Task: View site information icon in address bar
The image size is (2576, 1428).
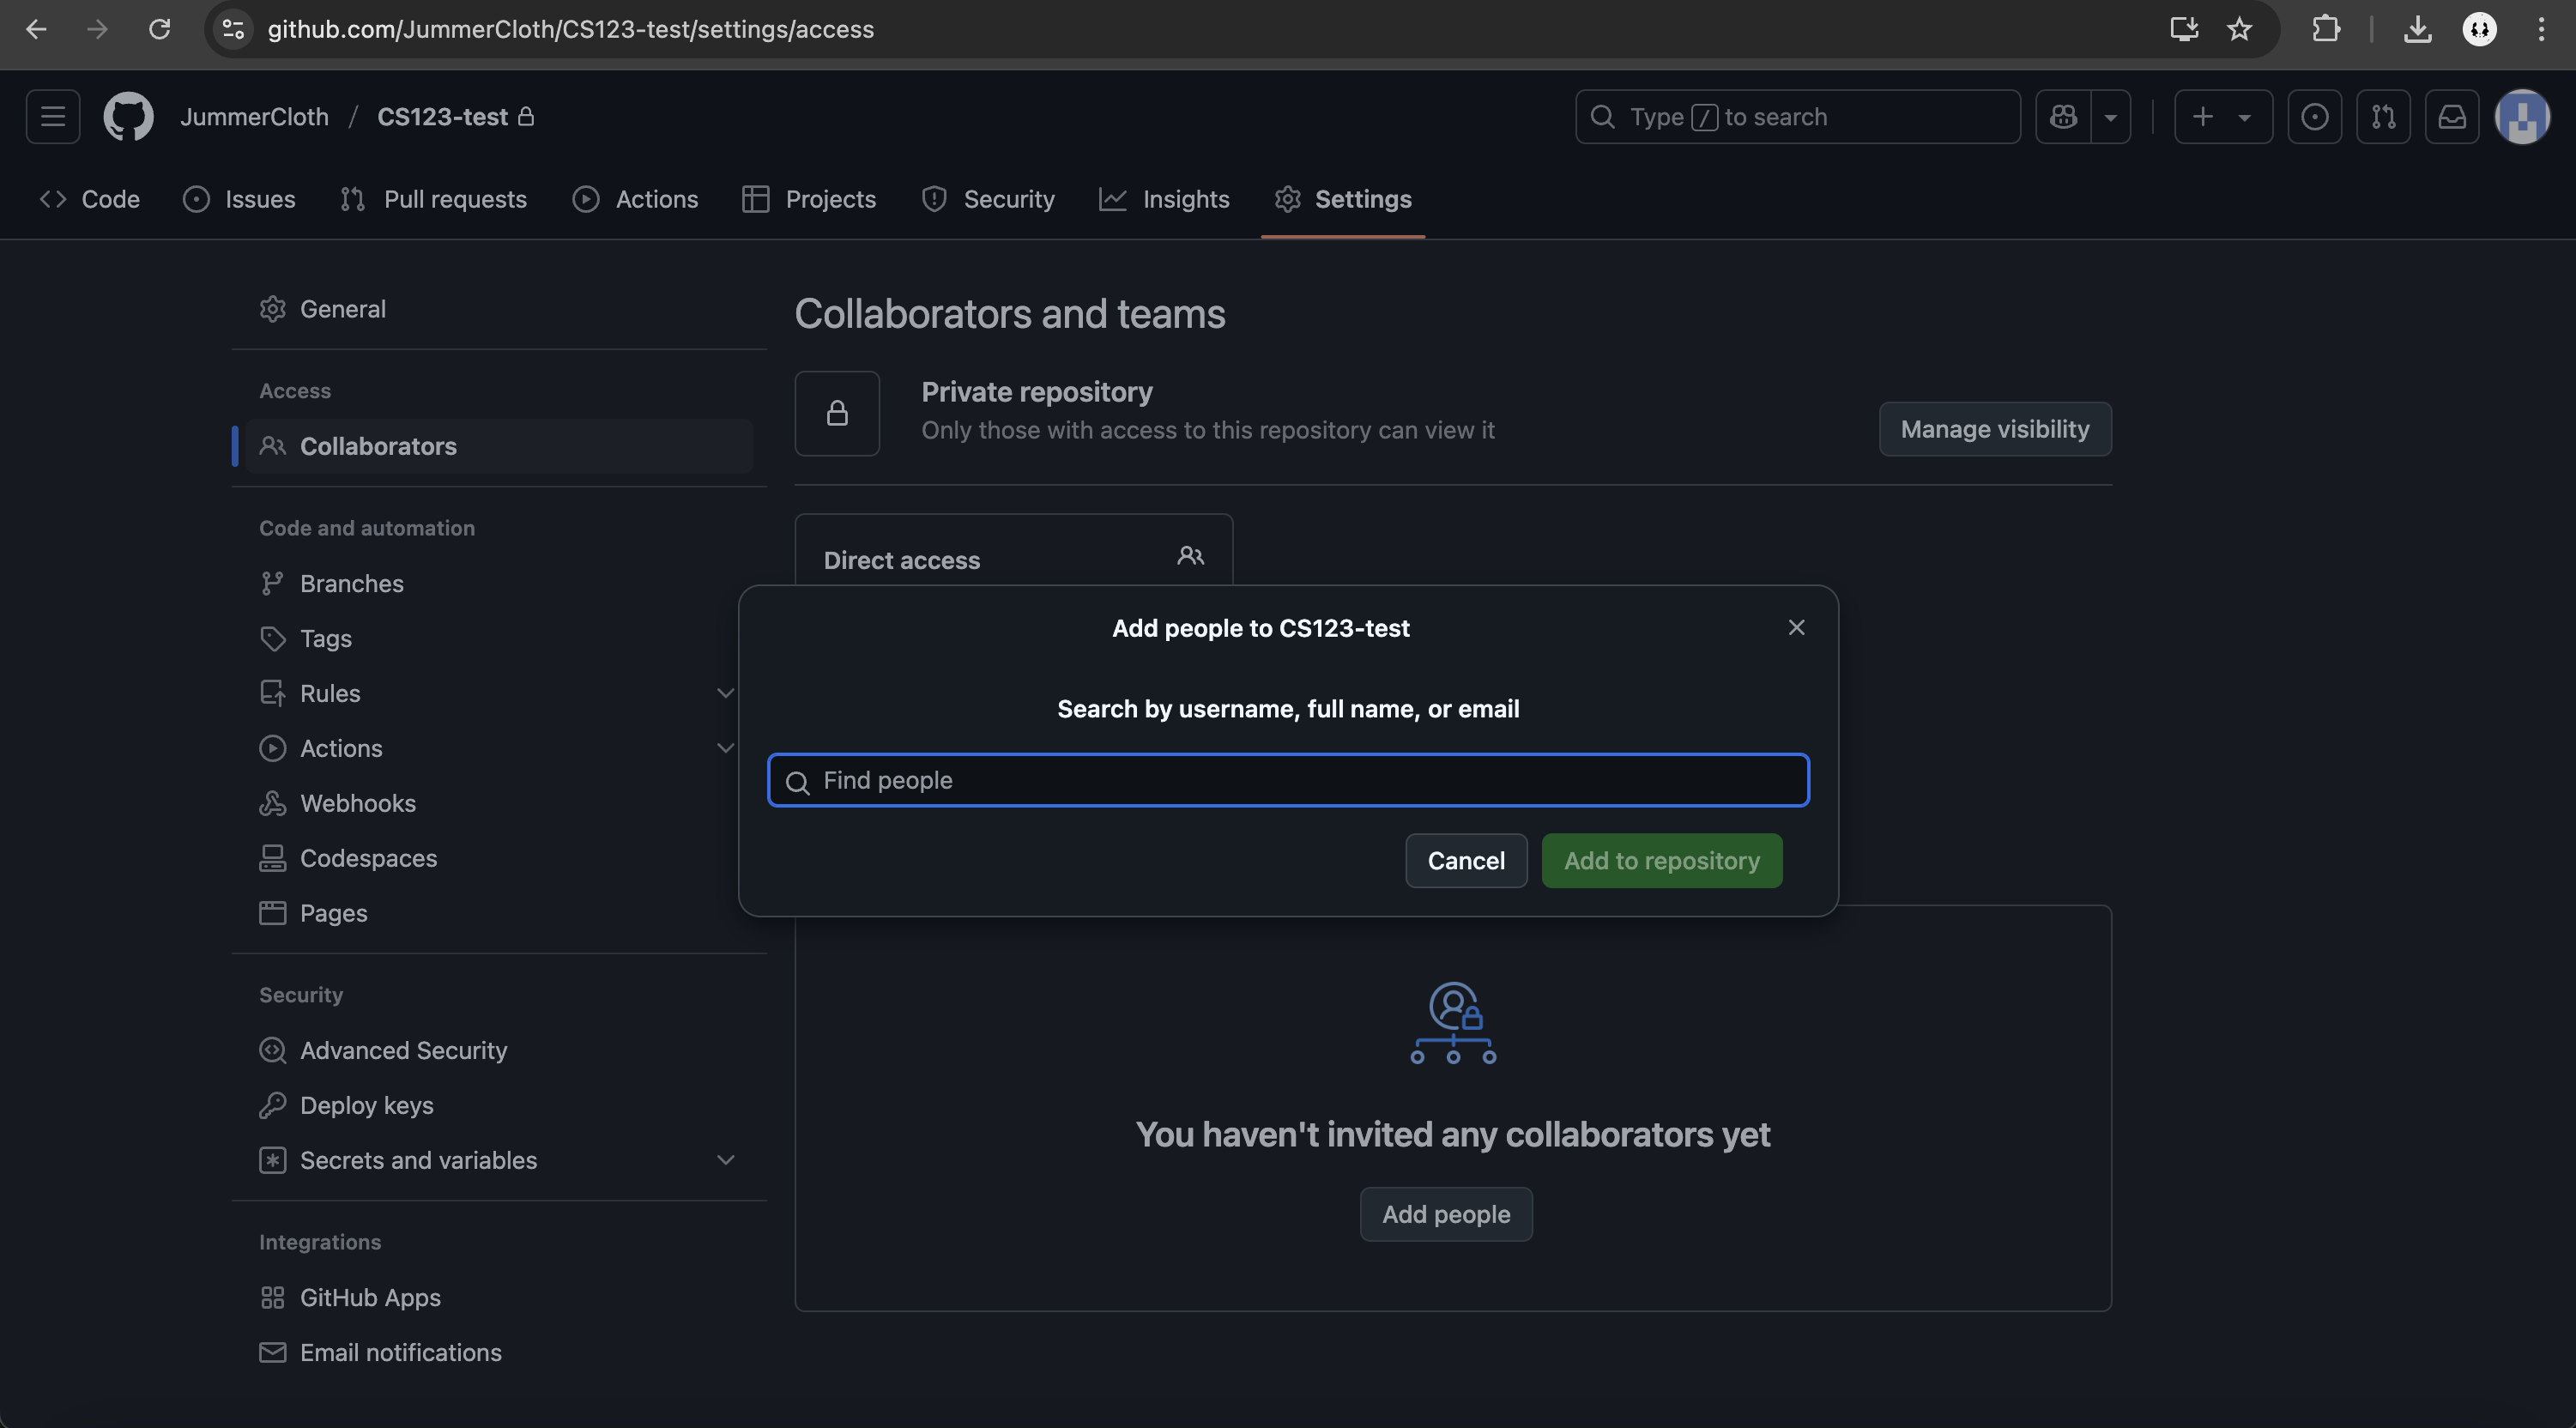Action: (x=233, y=29)
